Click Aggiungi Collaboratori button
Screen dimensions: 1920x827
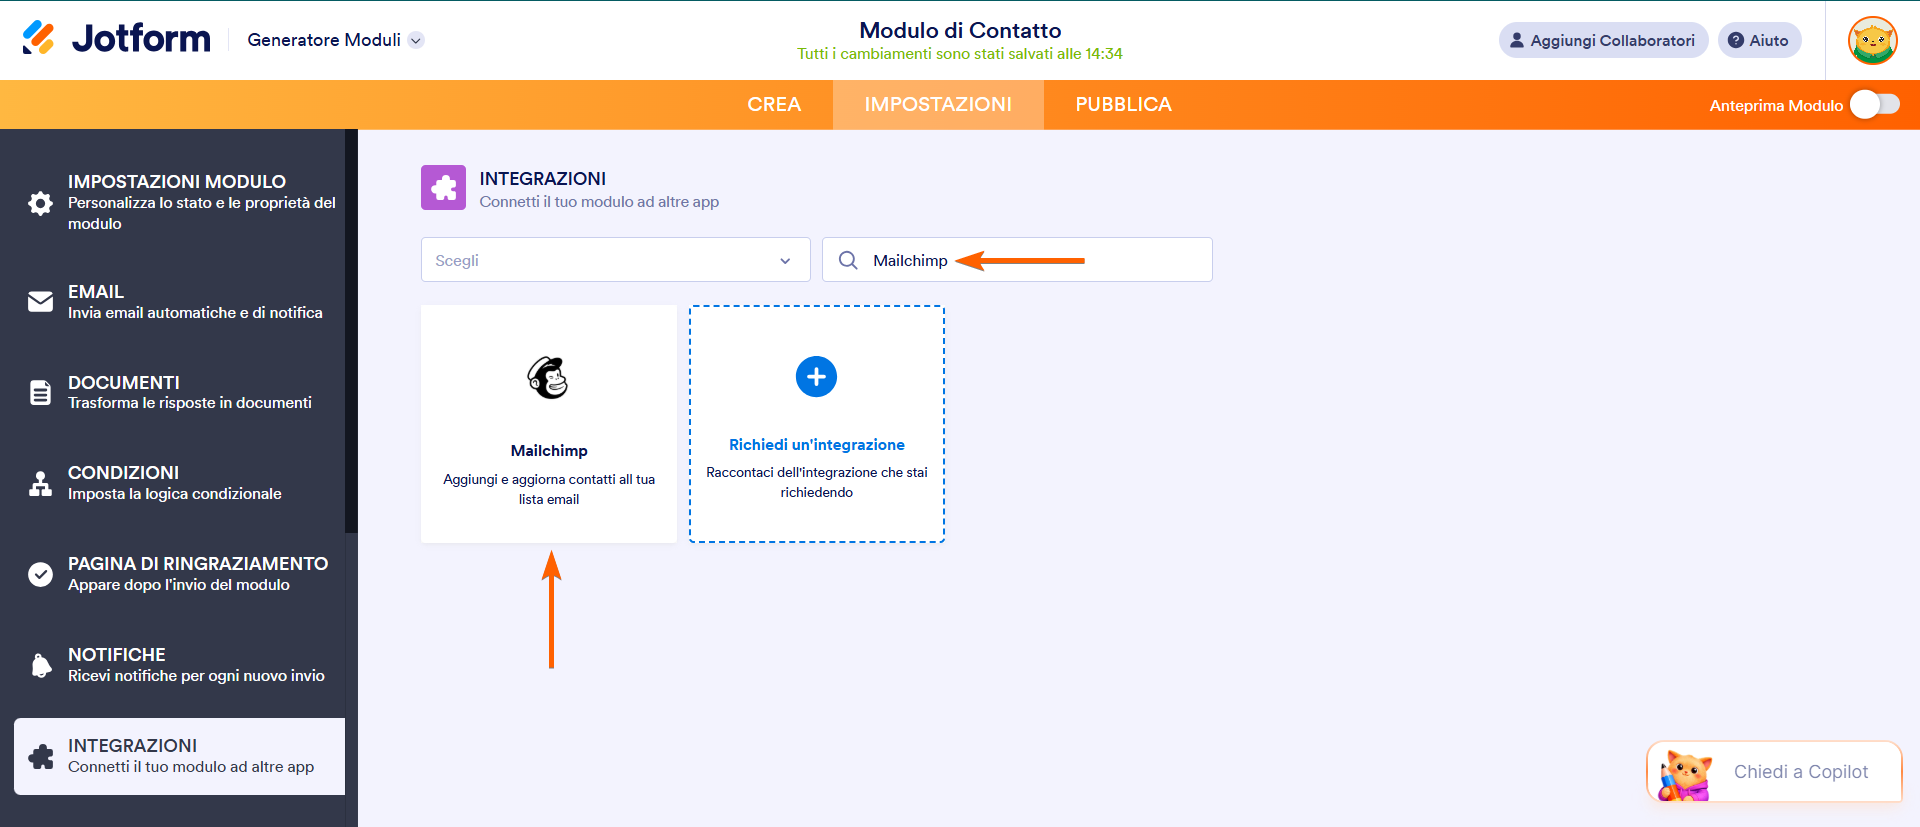pos(1603,40)
